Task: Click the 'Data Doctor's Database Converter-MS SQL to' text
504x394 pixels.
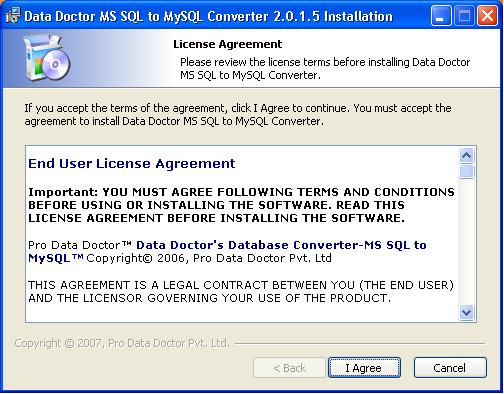Action: [281, 245]
